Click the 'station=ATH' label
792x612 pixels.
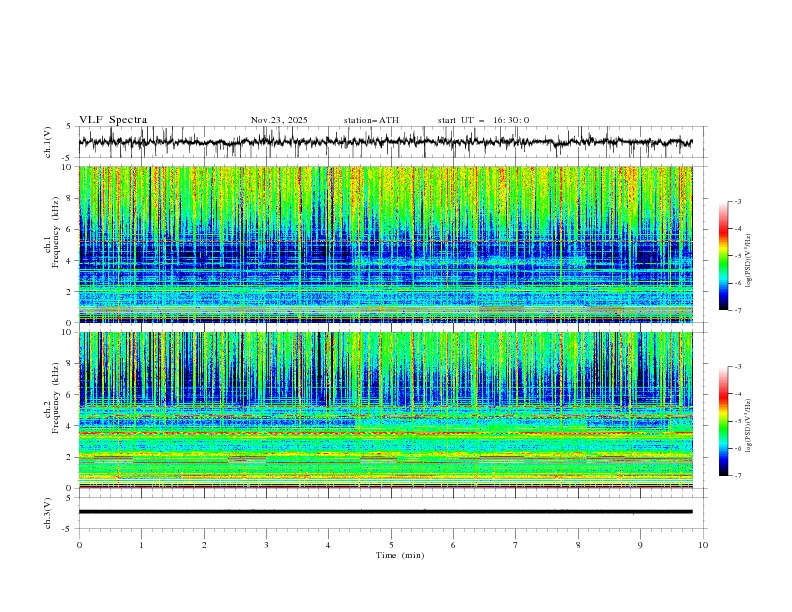pyautogui.click(x=371, y=120)
